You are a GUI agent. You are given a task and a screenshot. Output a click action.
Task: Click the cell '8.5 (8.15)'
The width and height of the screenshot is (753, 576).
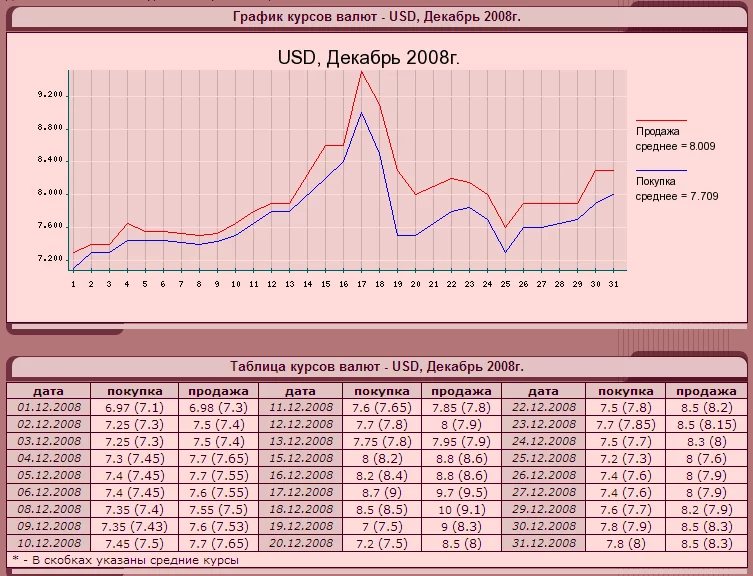706,424
